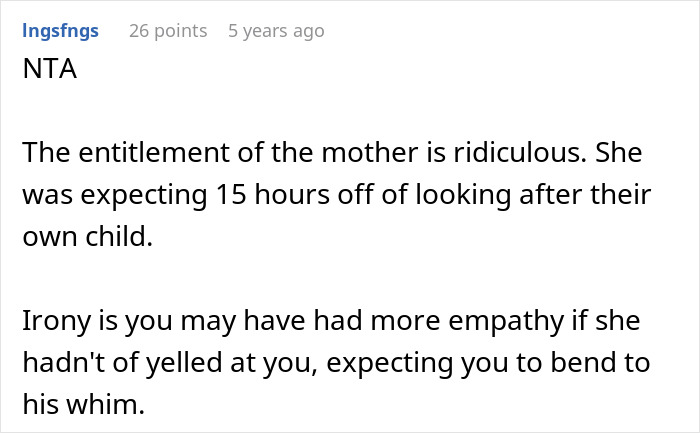Click the 5 years ago timestamp
This screenshot has width=700, height=433.
click(x=276, y=31)
